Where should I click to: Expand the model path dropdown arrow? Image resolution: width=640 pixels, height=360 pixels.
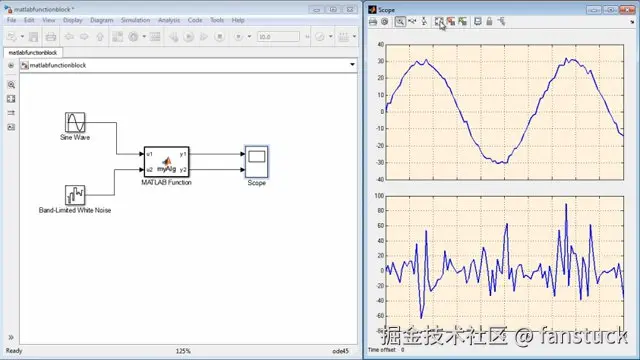click(x=352, y=65)
